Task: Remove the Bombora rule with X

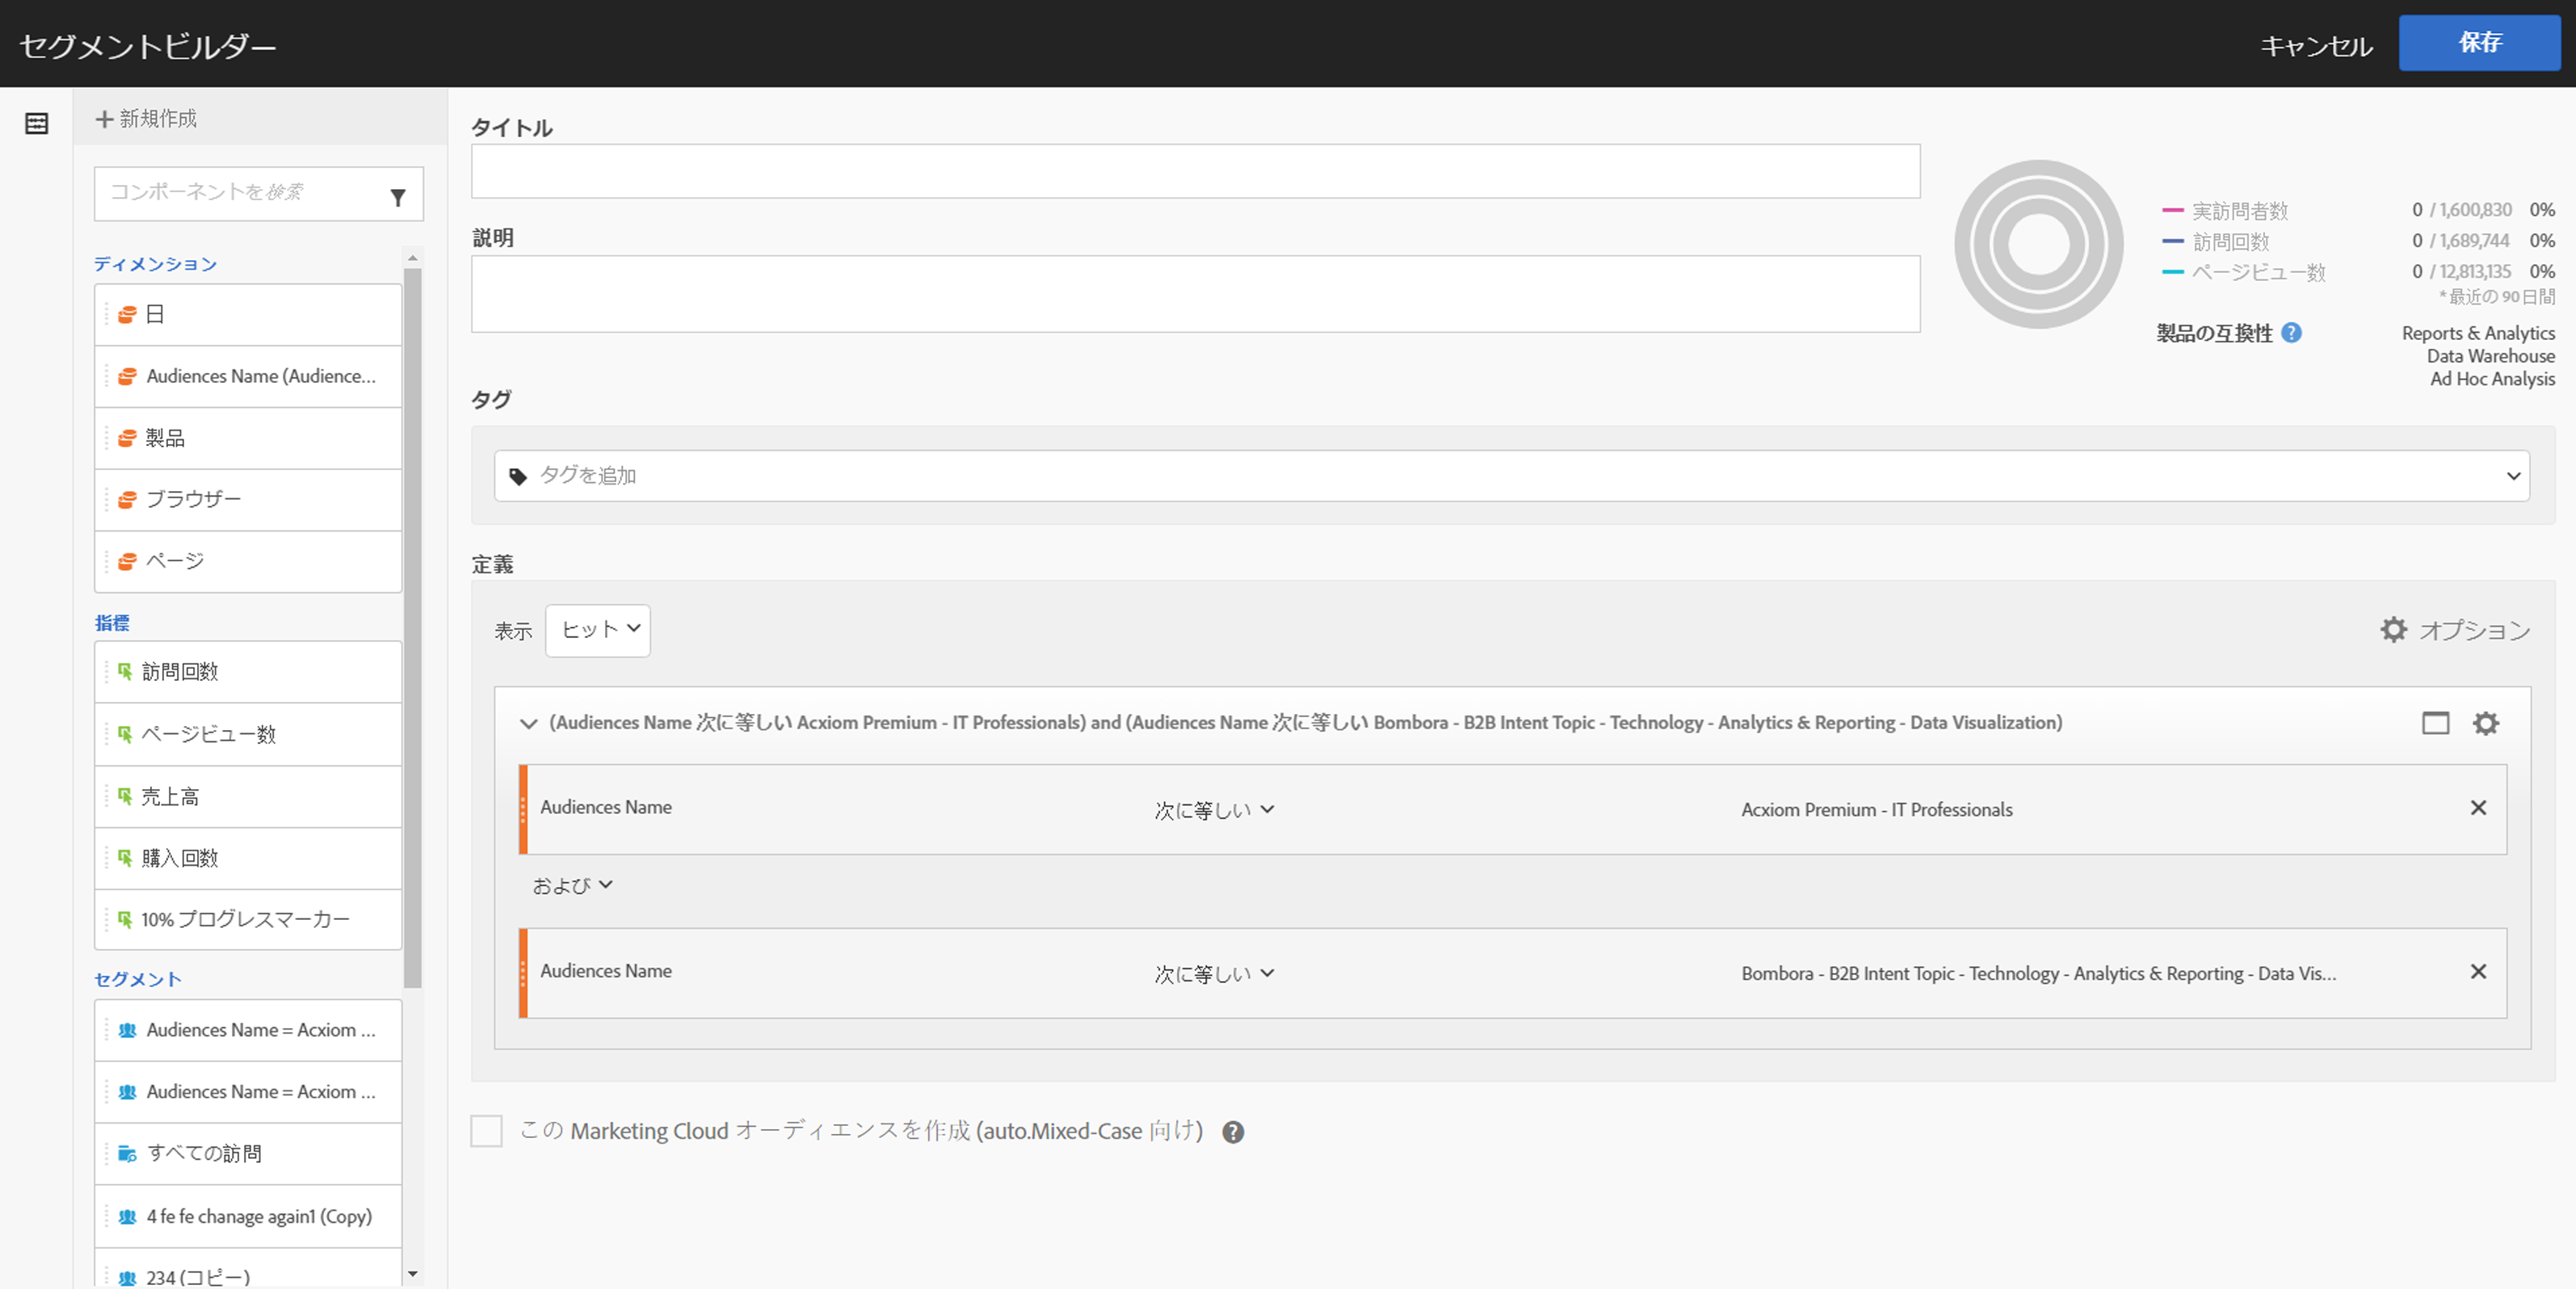Action: coord(2478,972)
